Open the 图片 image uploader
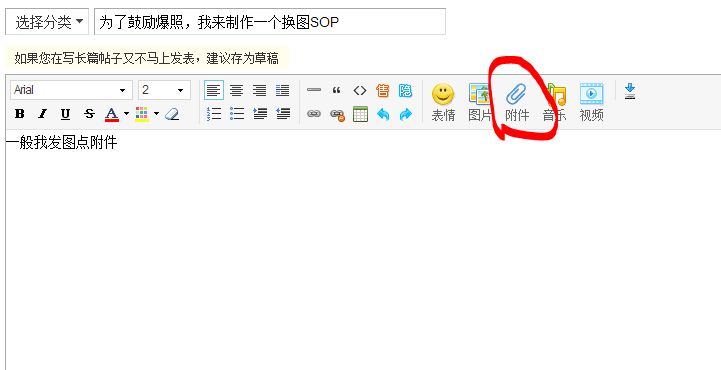 pyautogui.click(x=480, y=102)
